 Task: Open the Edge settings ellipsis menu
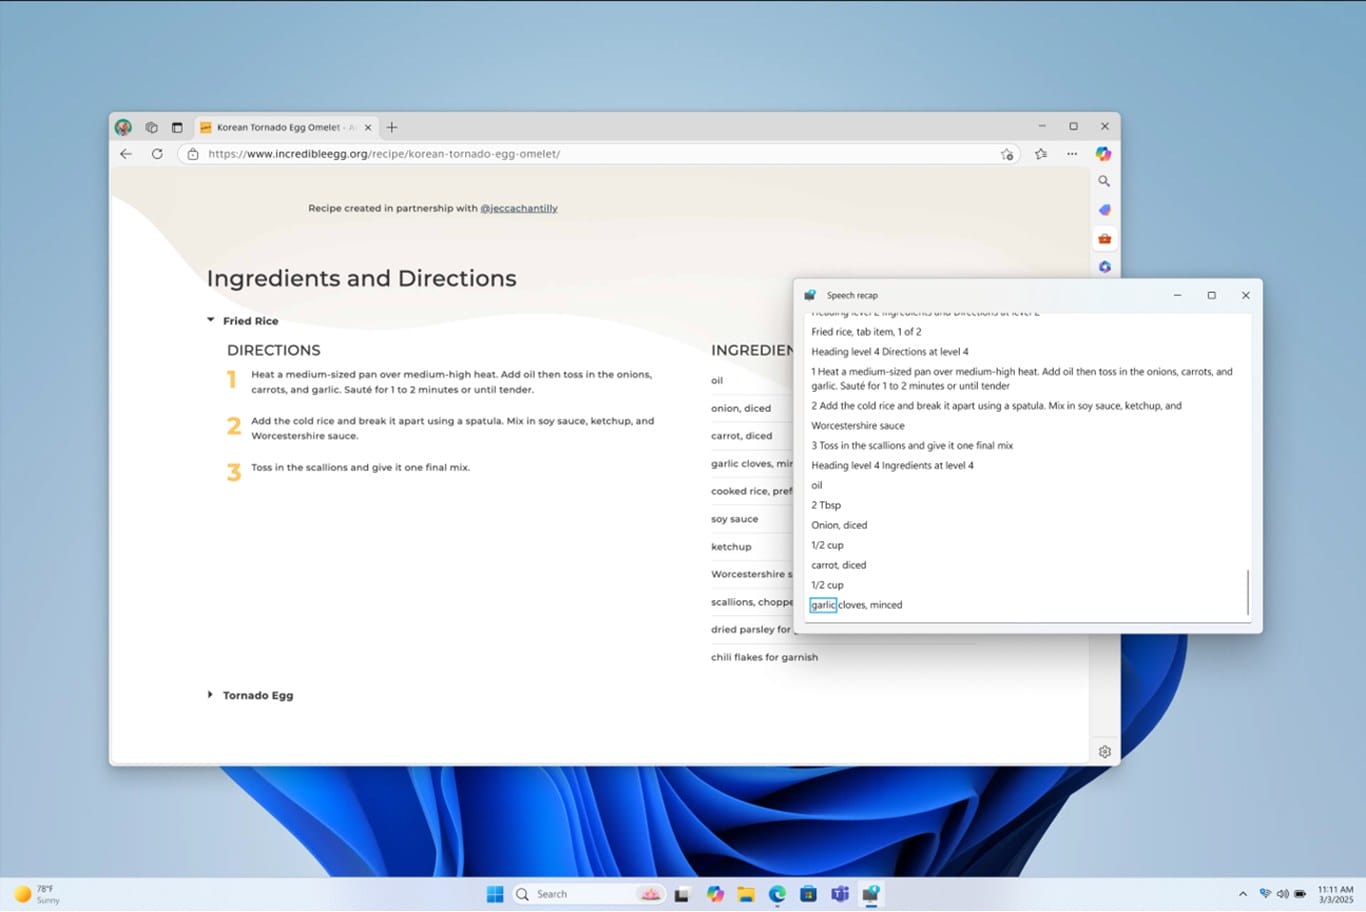point(1071,153)
